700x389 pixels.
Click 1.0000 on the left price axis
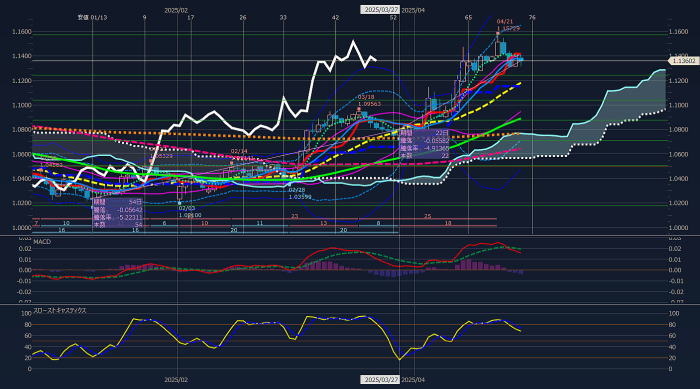(22, 228)
